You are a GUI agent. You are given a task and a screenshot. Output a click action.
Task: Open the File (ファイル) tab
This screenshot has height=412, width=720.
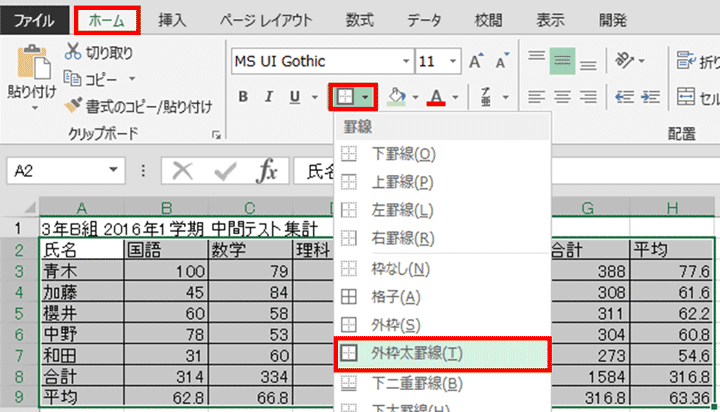click(34, 20)
